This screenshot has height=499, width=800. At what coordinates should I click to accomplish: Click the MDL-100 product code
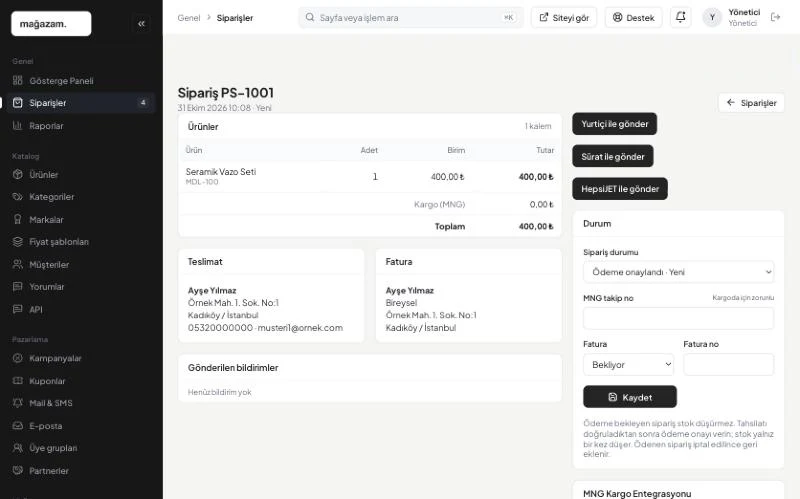pos(202,182)
